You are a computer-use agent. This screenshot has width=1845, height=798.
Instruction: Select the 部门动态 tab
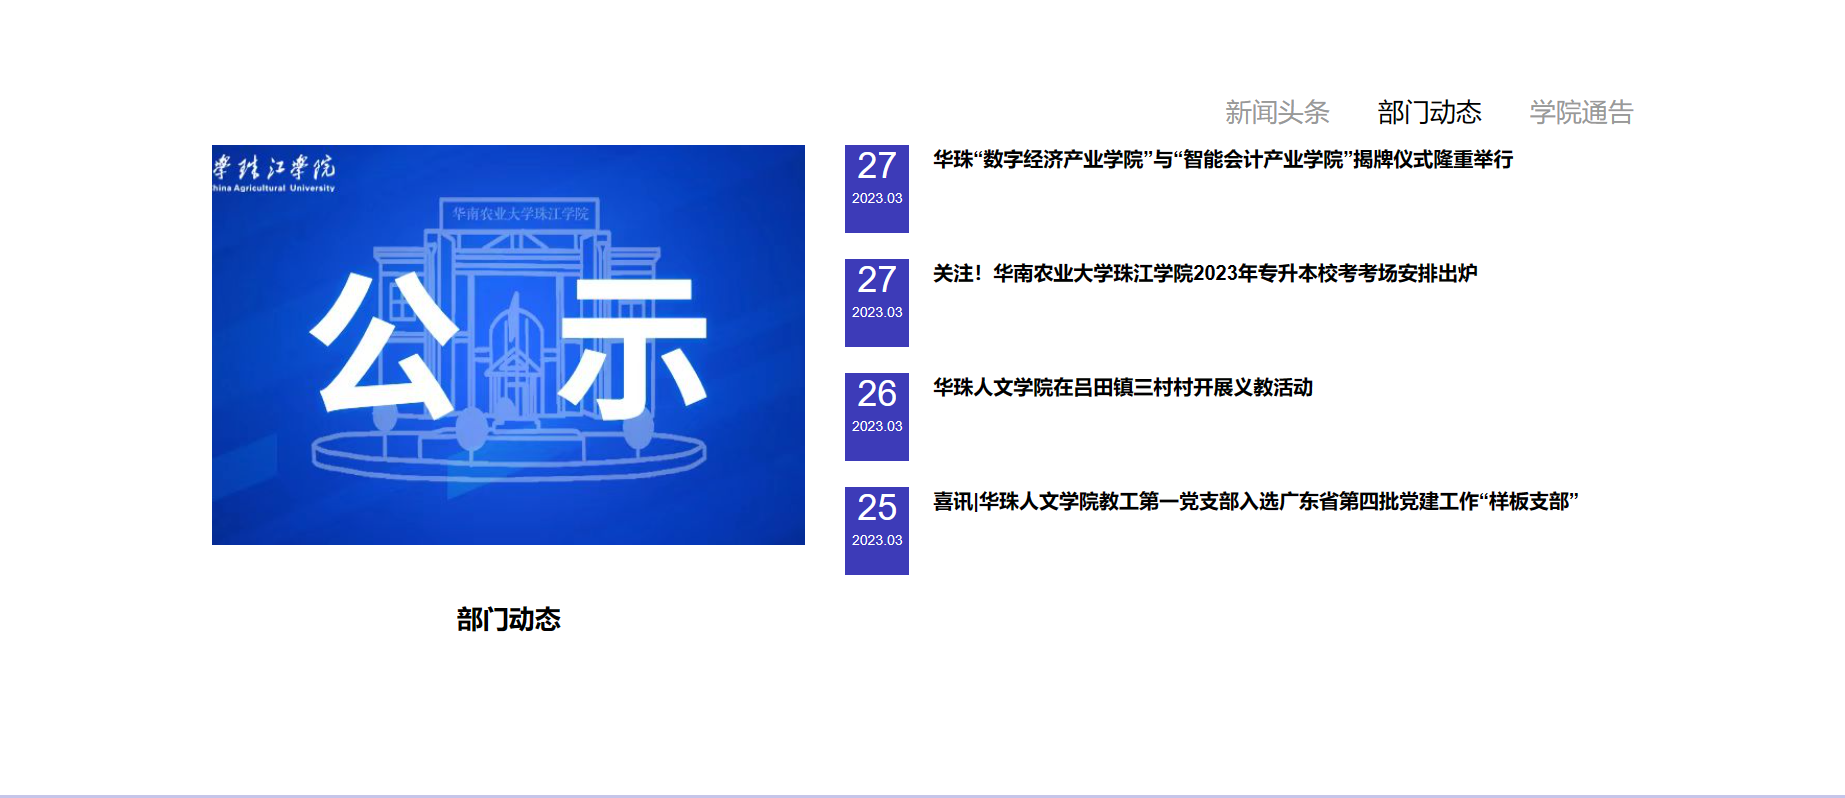click(1429, 112)
